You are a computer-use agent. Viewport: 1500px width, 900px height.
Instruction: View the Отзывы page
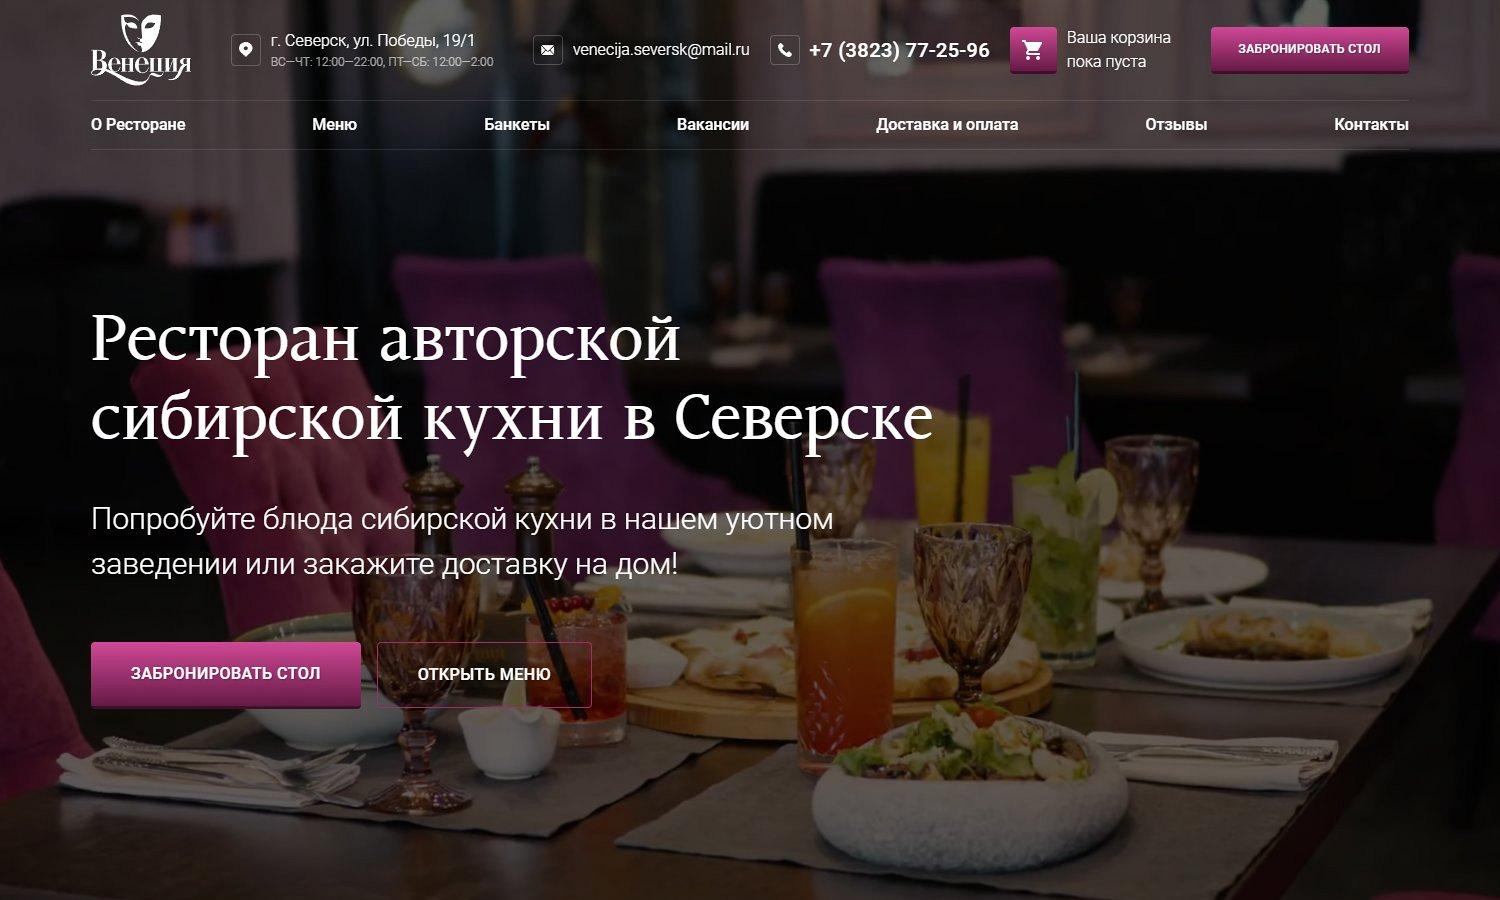coord(1176,125)
